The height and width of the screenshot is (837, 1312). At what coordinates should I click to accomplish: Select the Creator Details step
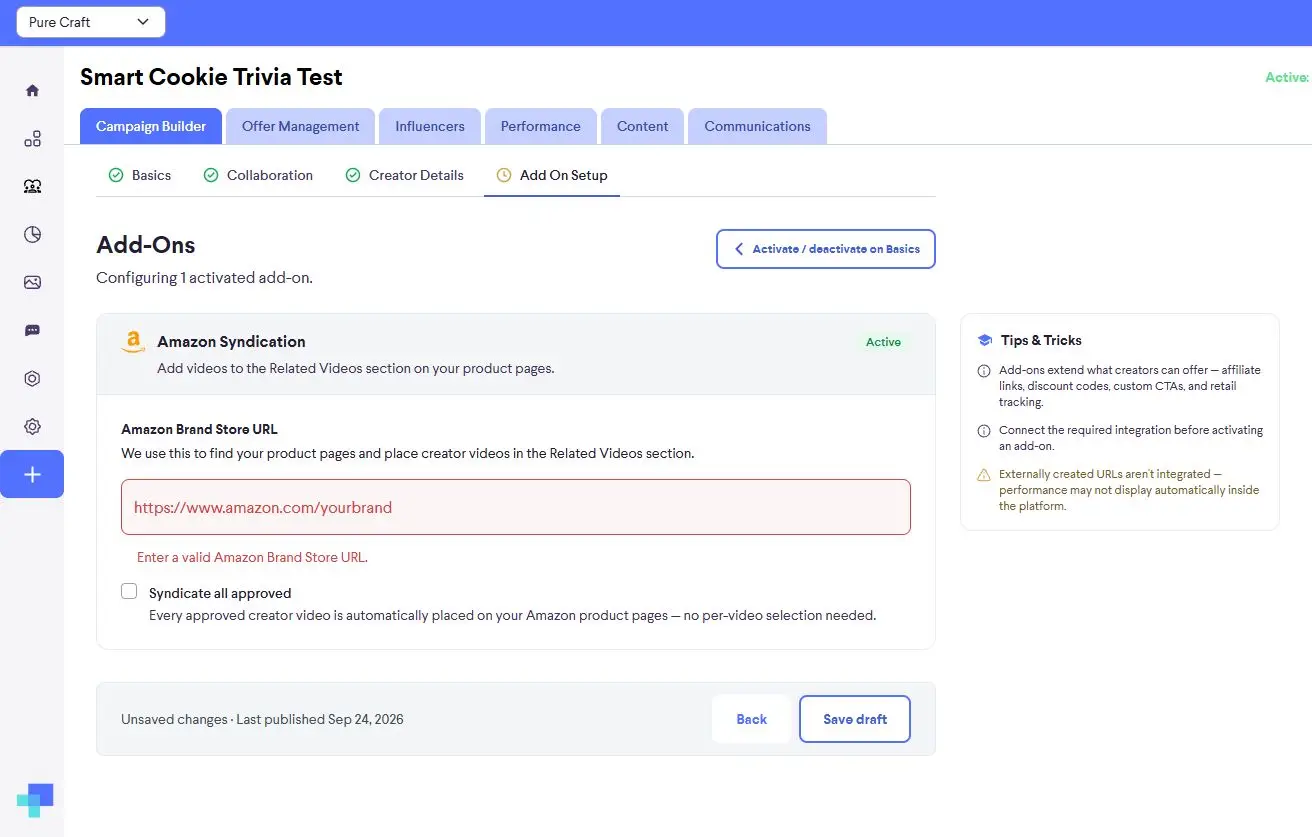coord(405,175)
